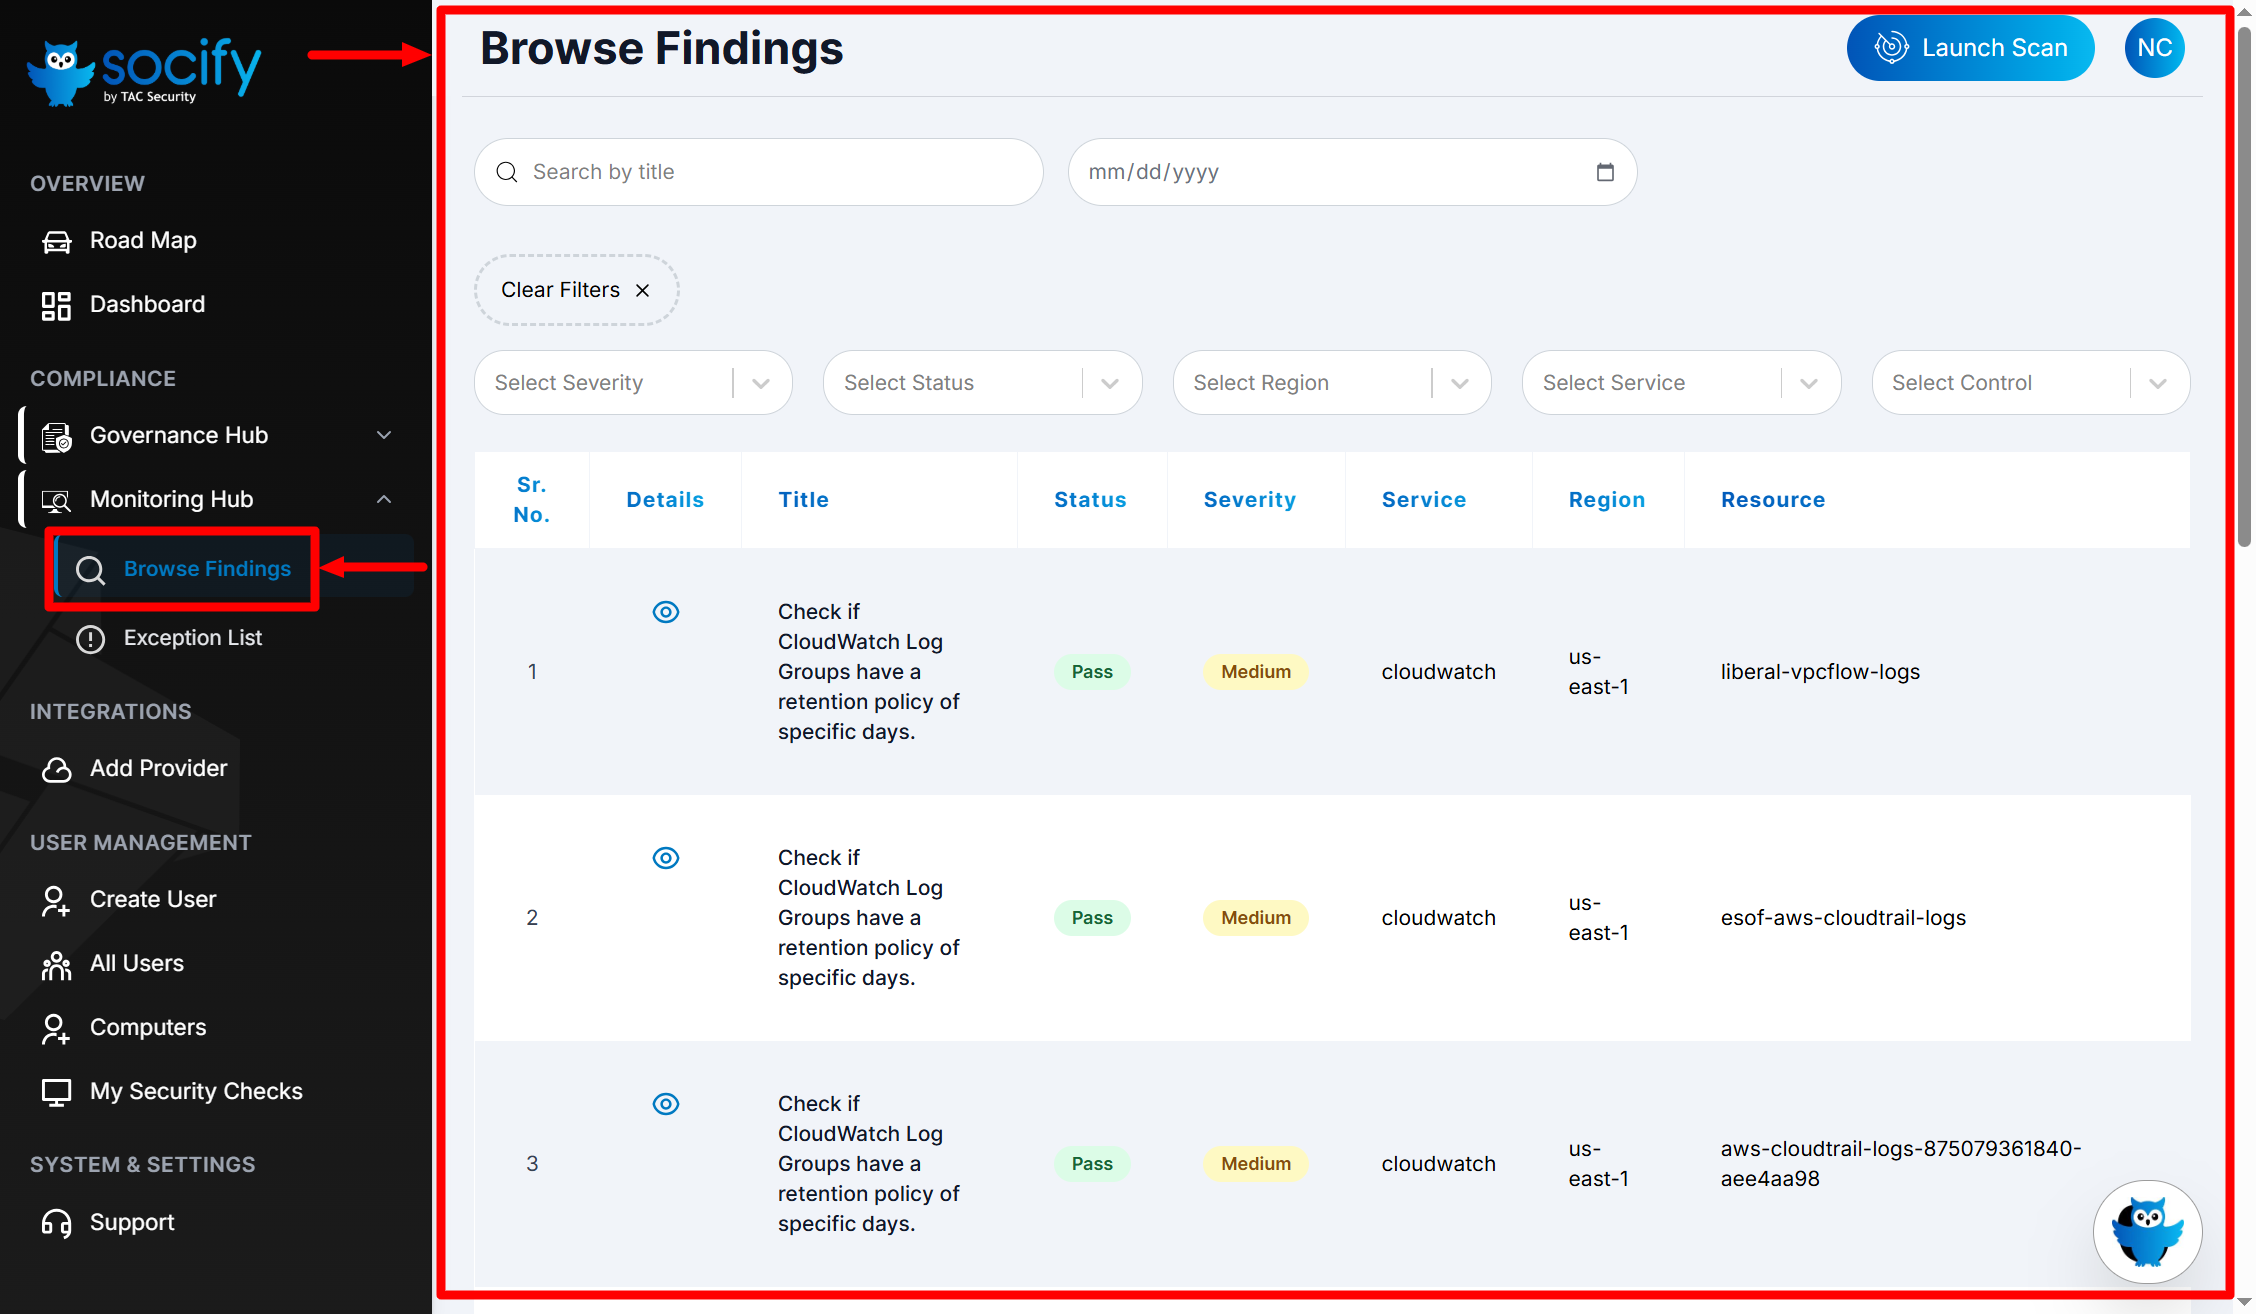
Task: Click the calendar icon in date field
Action: coord(1604,172)
